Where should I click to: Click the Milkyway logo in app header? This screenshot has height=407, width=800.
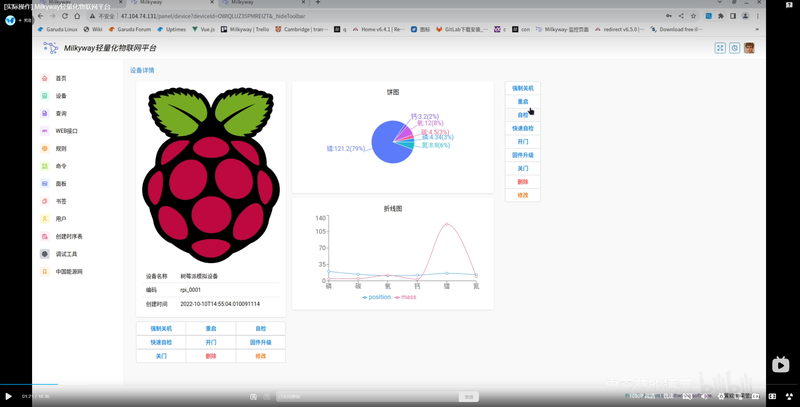click(51, 48)
